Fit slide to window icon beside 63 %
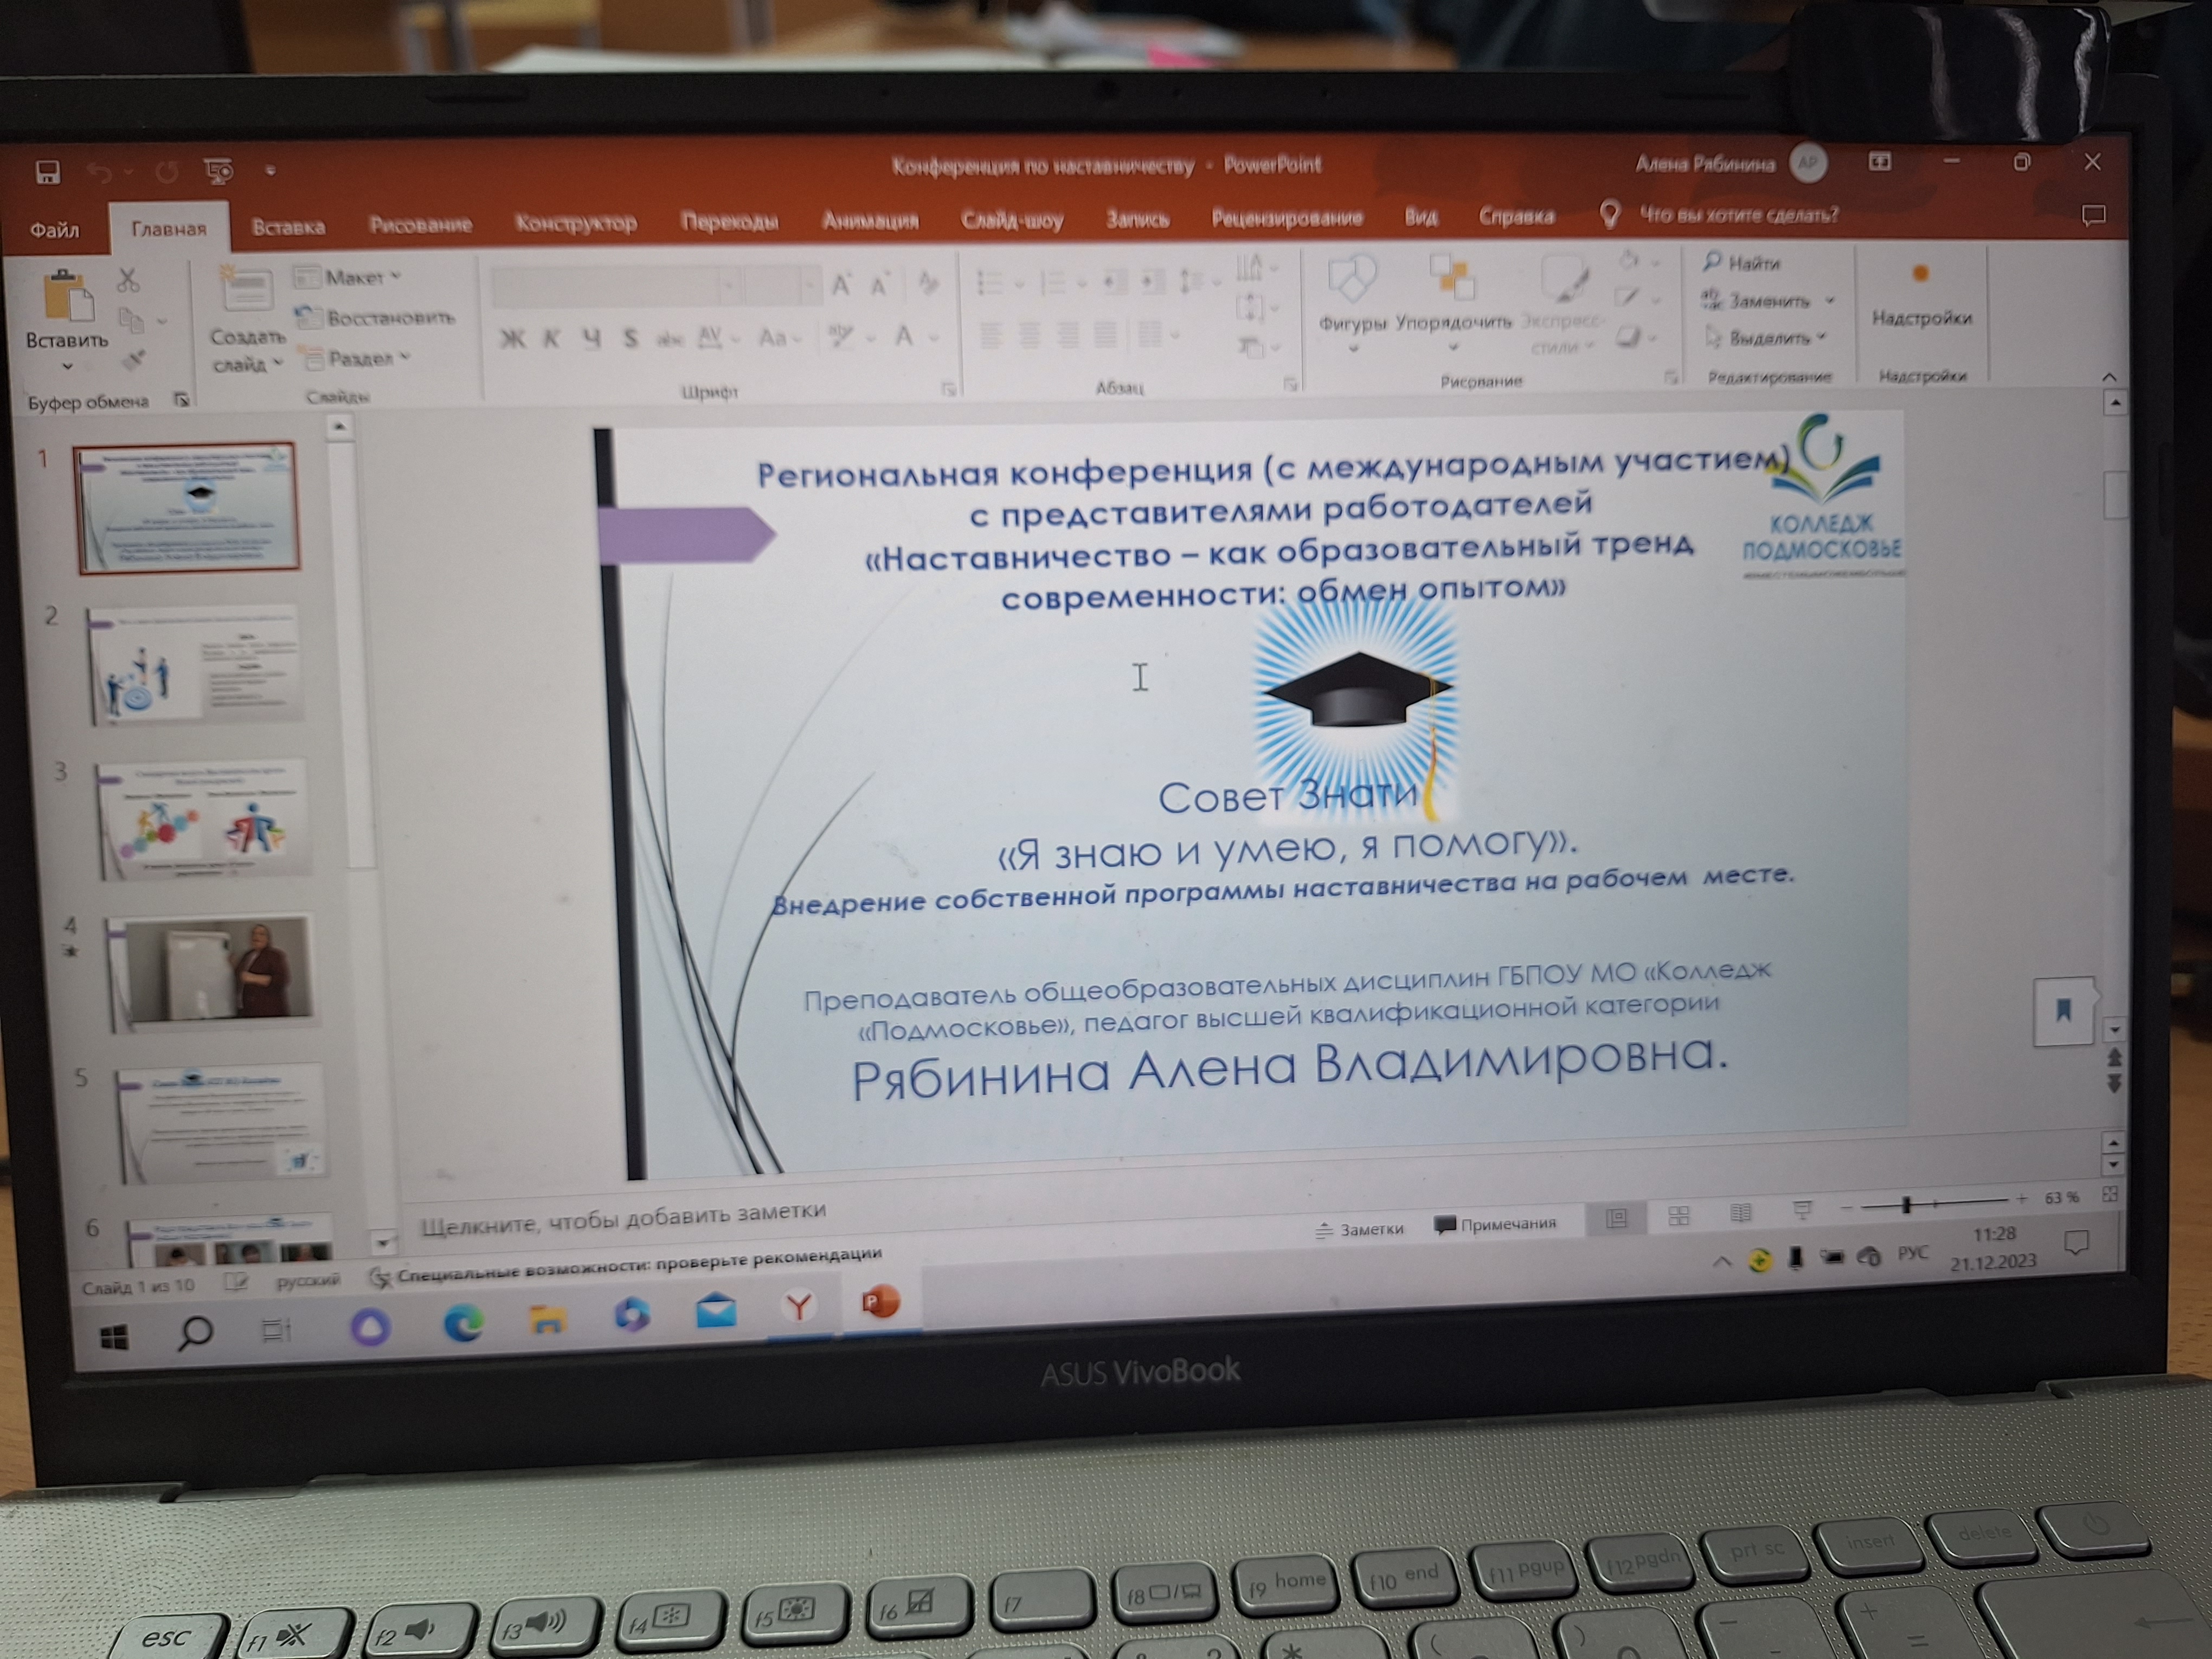This screenshot has width=2212, height=1659. click(2110, 1194)
